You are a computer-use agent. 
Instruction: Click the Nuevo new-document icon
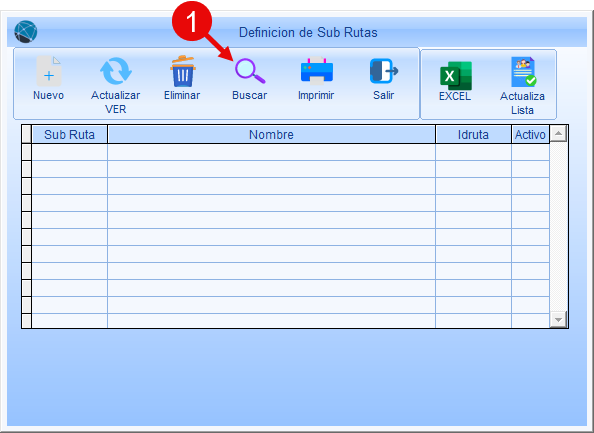(x=48, y=71)
